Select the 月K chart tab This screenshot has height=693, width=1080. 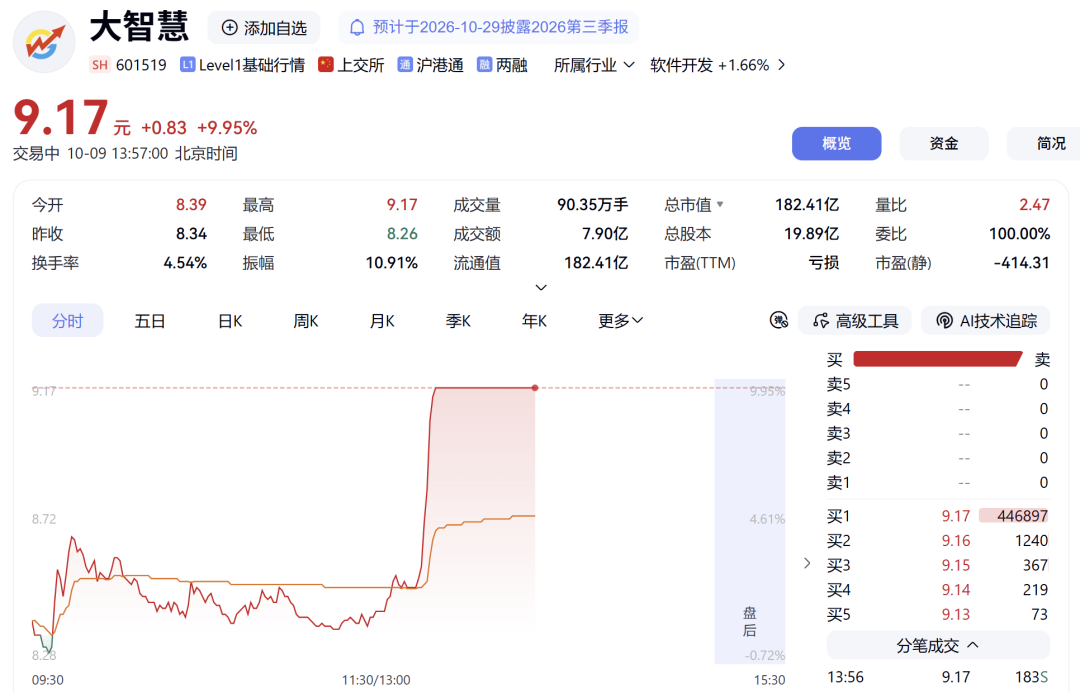[382, 321]
